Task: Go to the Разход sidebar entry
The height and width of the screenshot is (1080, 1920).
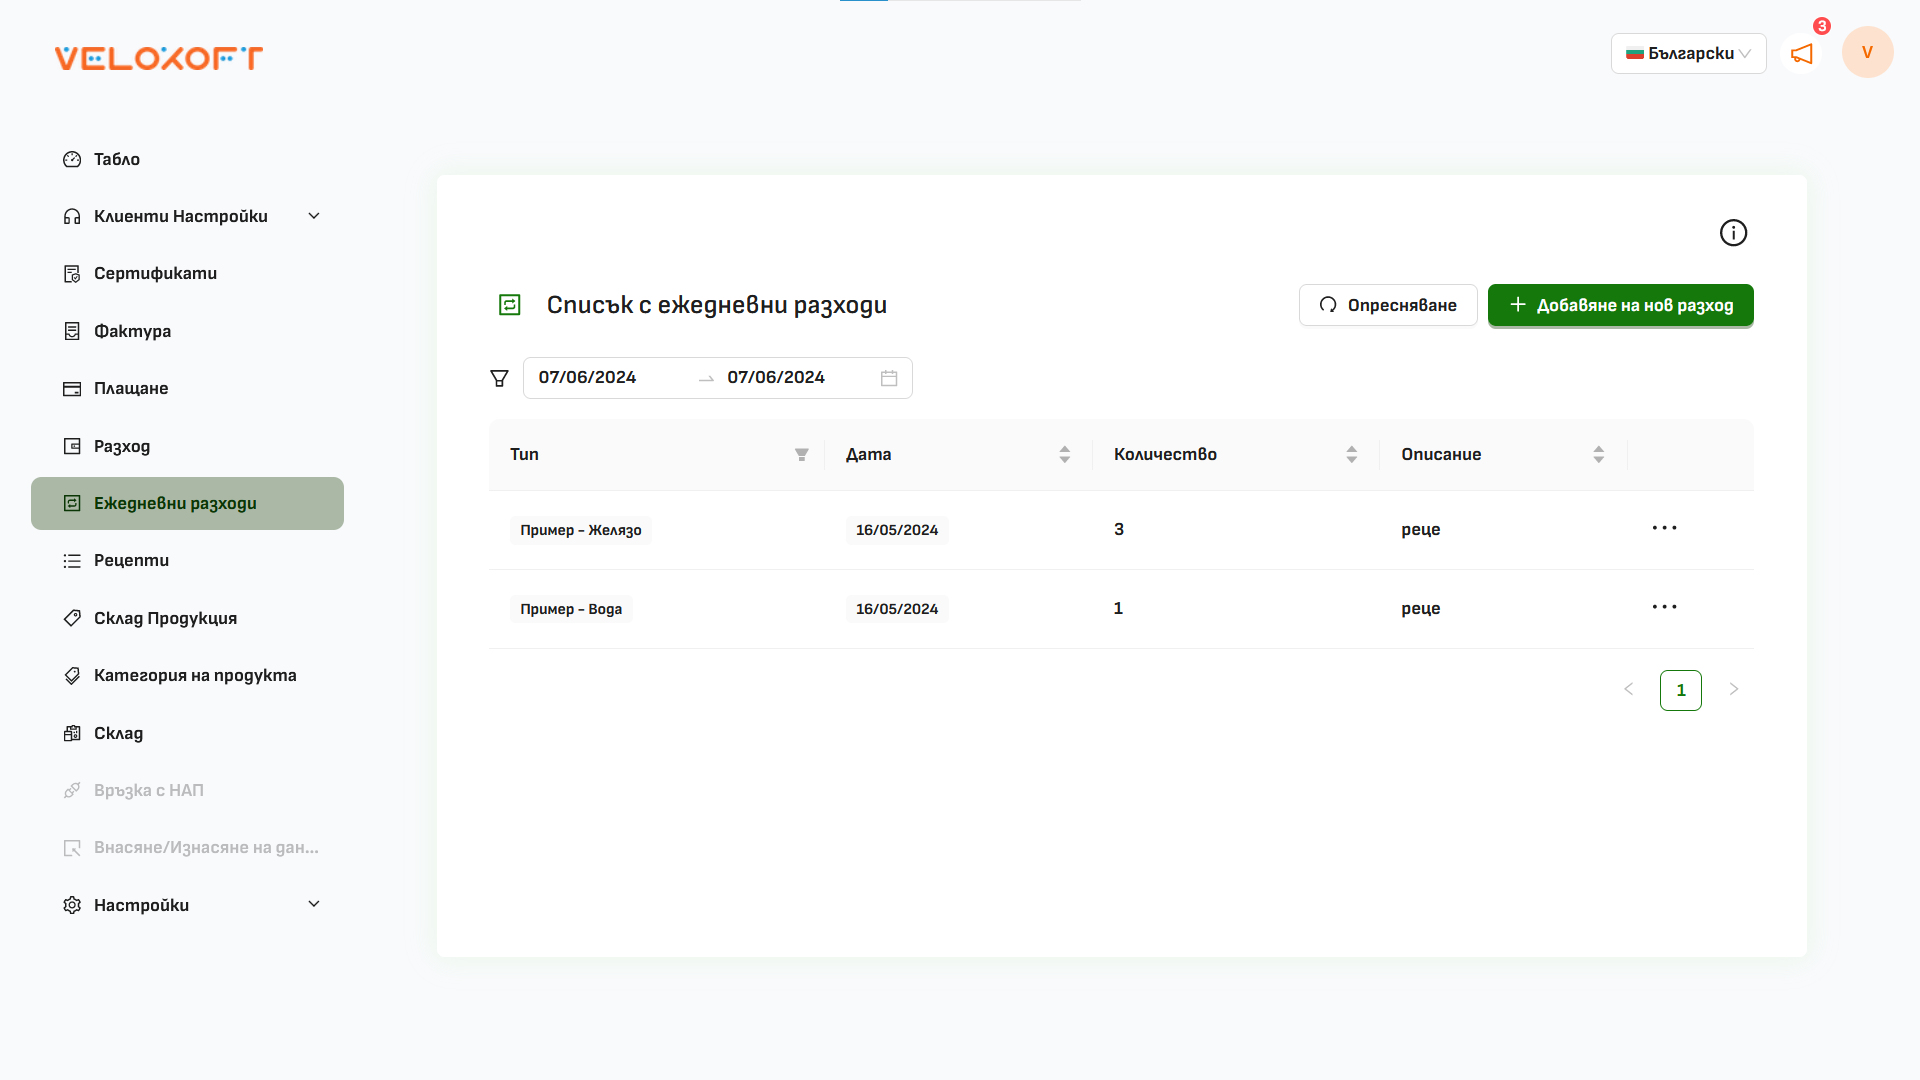Action: pos(121,446)
